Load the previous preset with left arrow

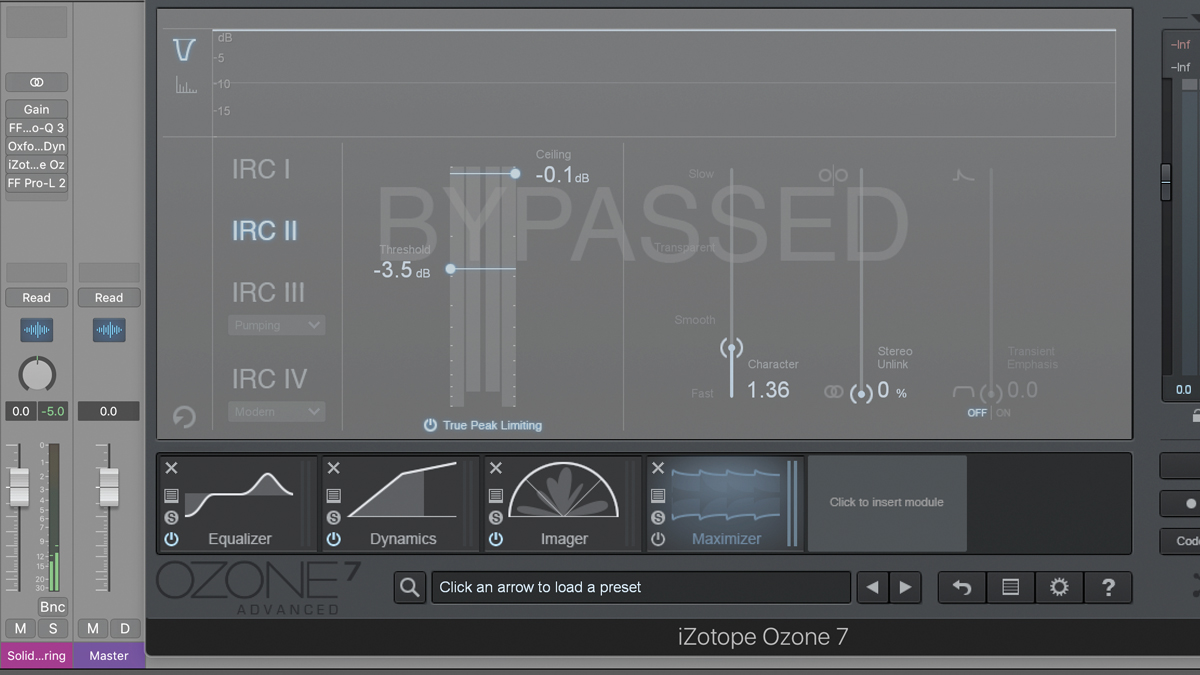pos(873,587)
